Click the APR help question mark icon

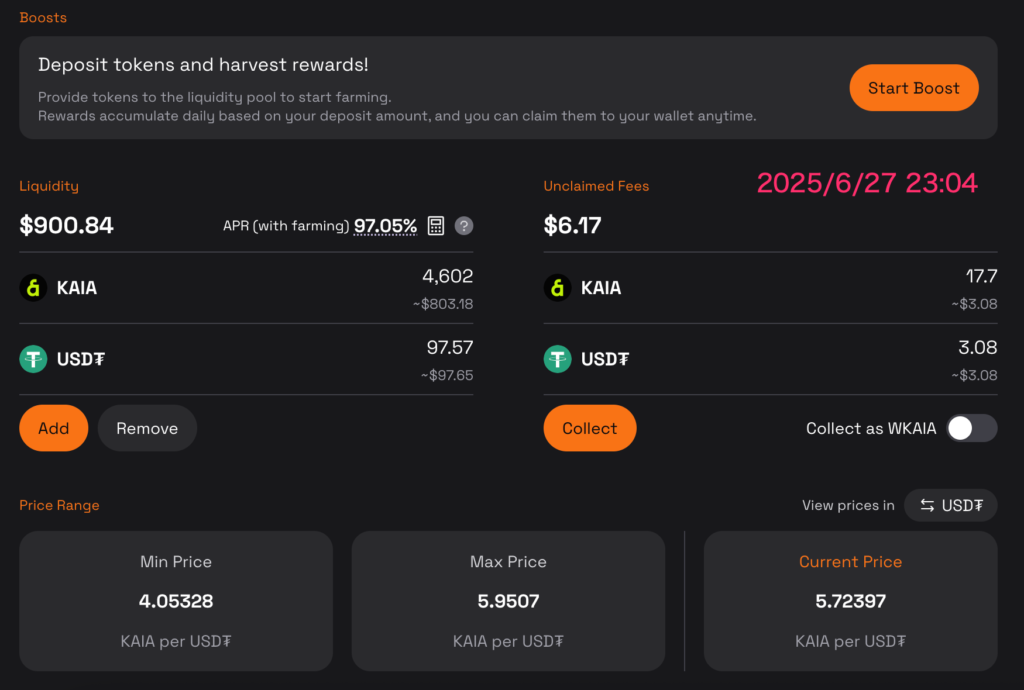pyautogui.click(x=464, y=226)
